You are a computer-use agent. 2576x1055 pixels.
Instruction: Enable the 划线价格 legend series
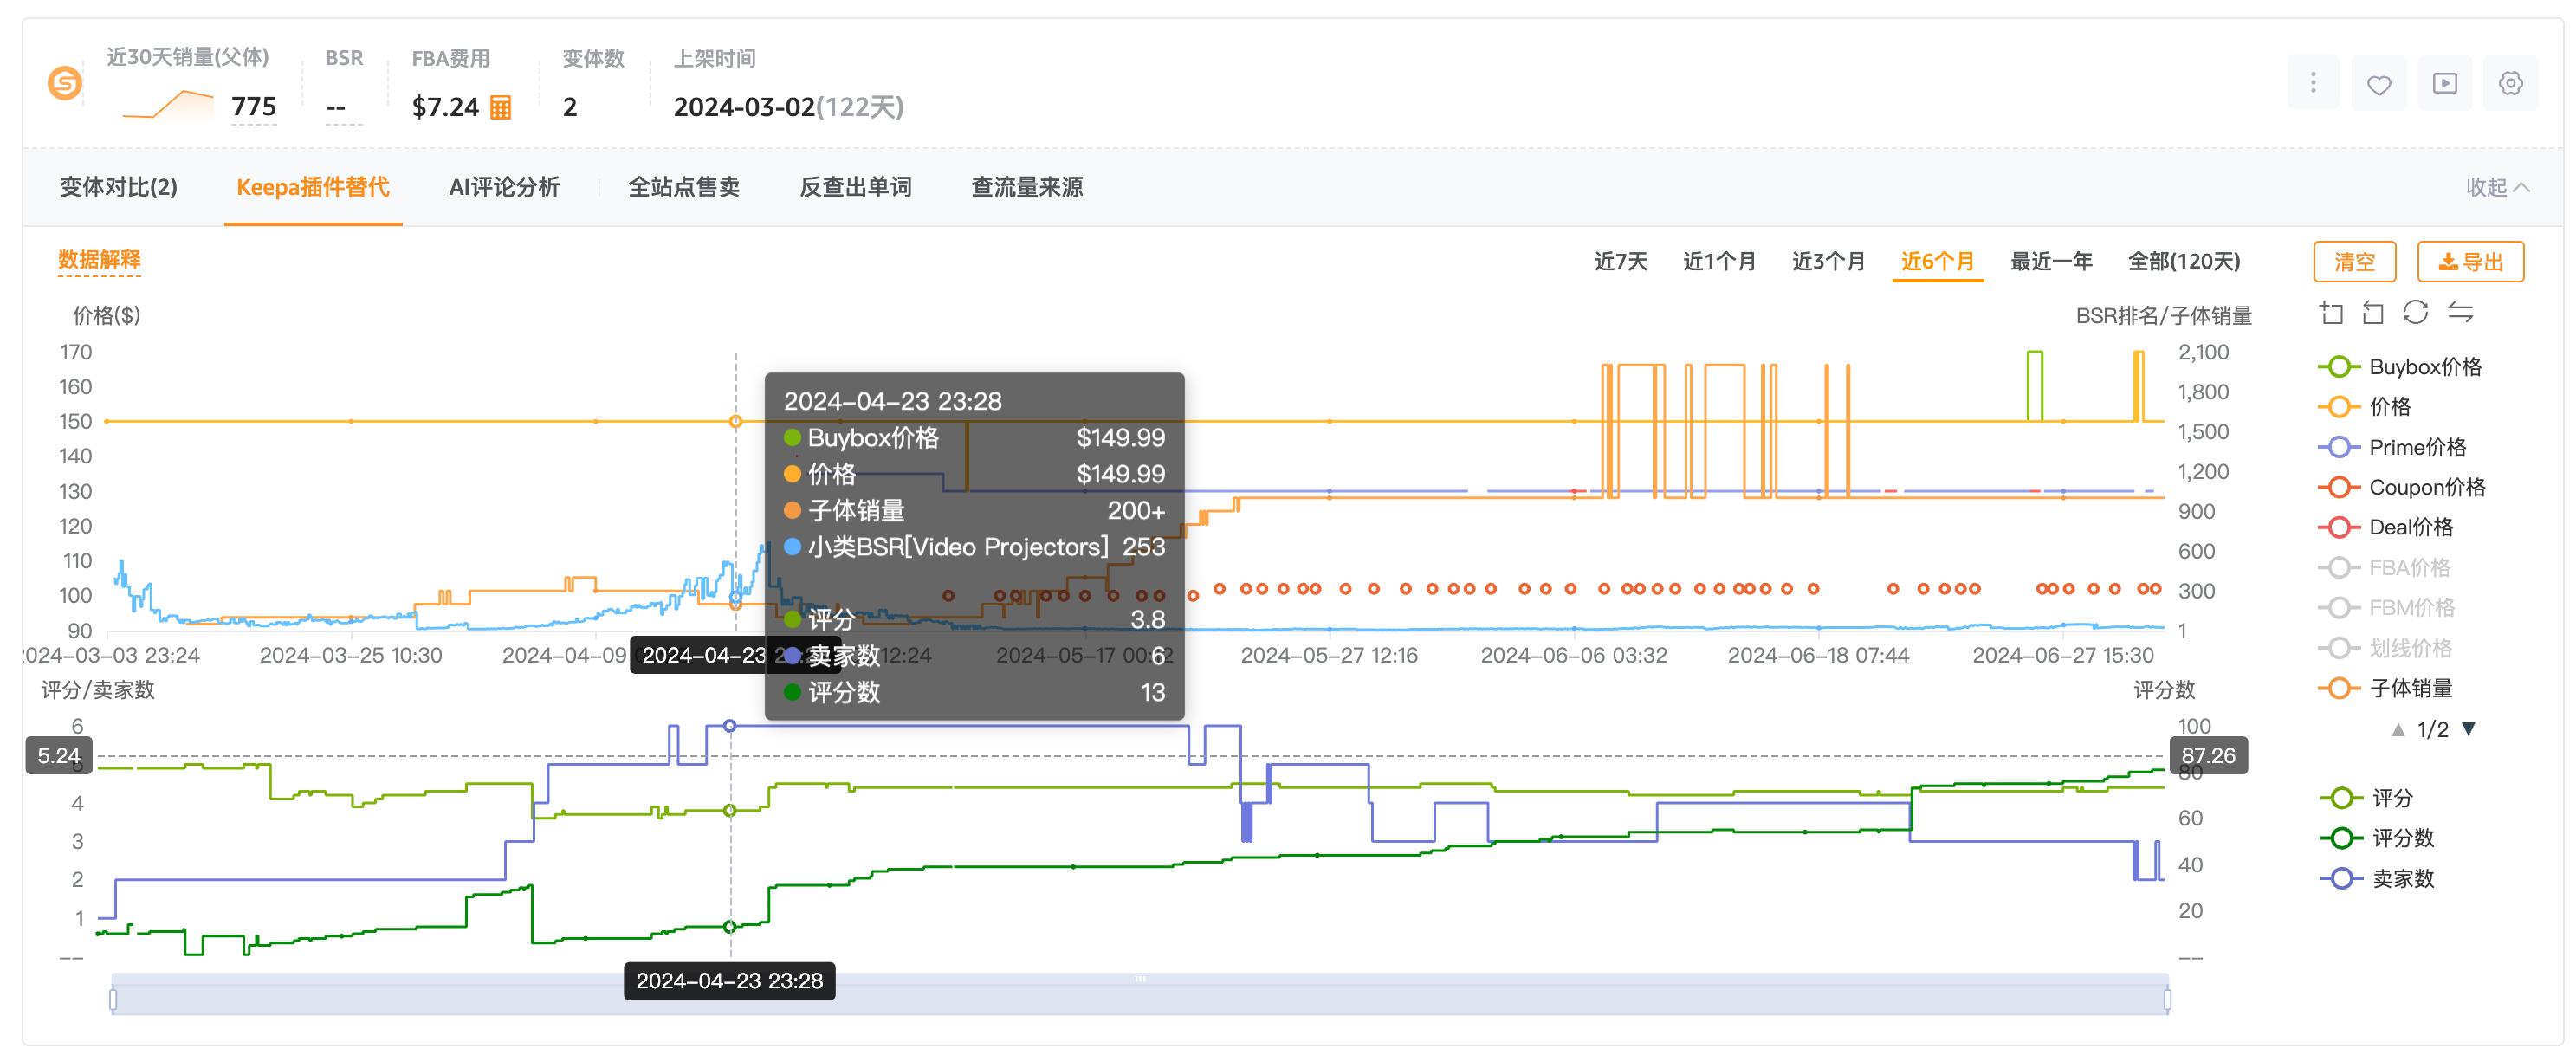(x=2386, y=648)
